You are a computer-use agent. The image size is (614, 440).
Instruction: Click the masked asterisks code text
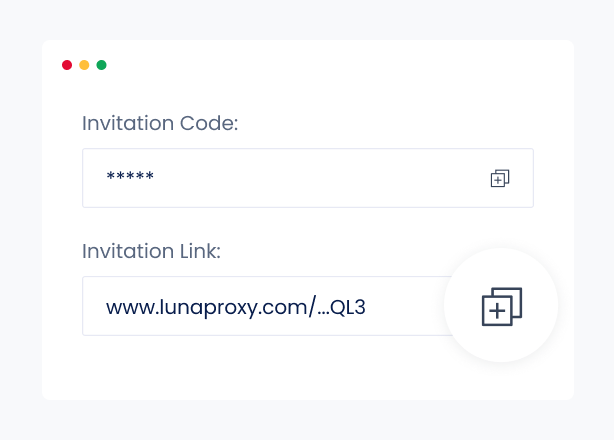130,179
